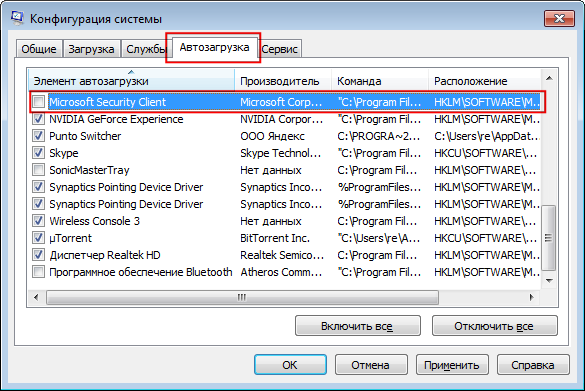Click the Отмена button
The width and height of the screenshot is (585, 391).
(371, 365)
